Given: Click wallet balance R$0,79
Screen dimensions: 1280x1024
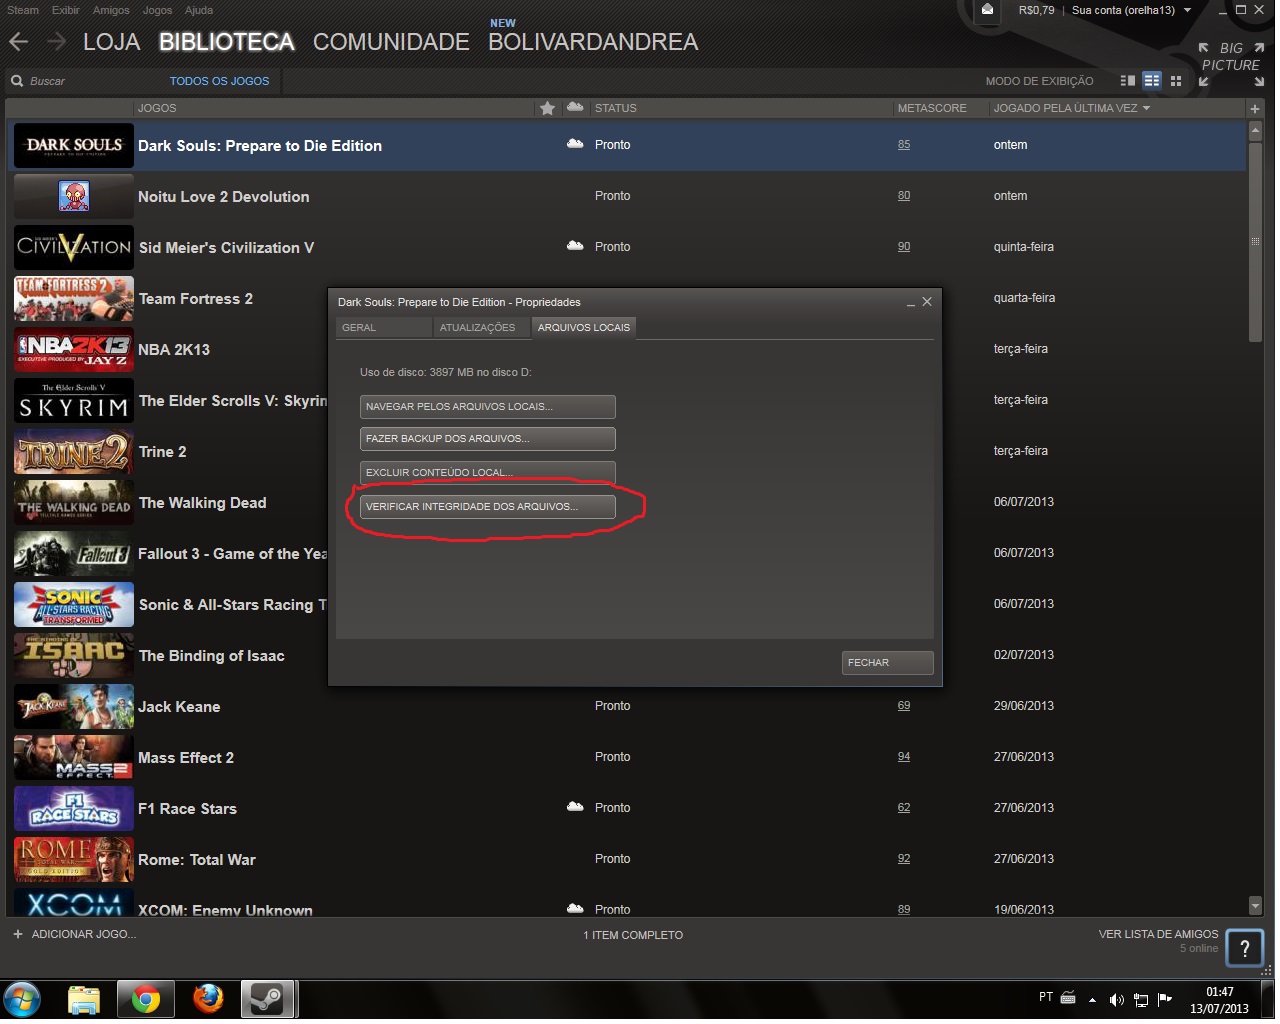Looking at the screenshot, I should (x=1036, y=10).
